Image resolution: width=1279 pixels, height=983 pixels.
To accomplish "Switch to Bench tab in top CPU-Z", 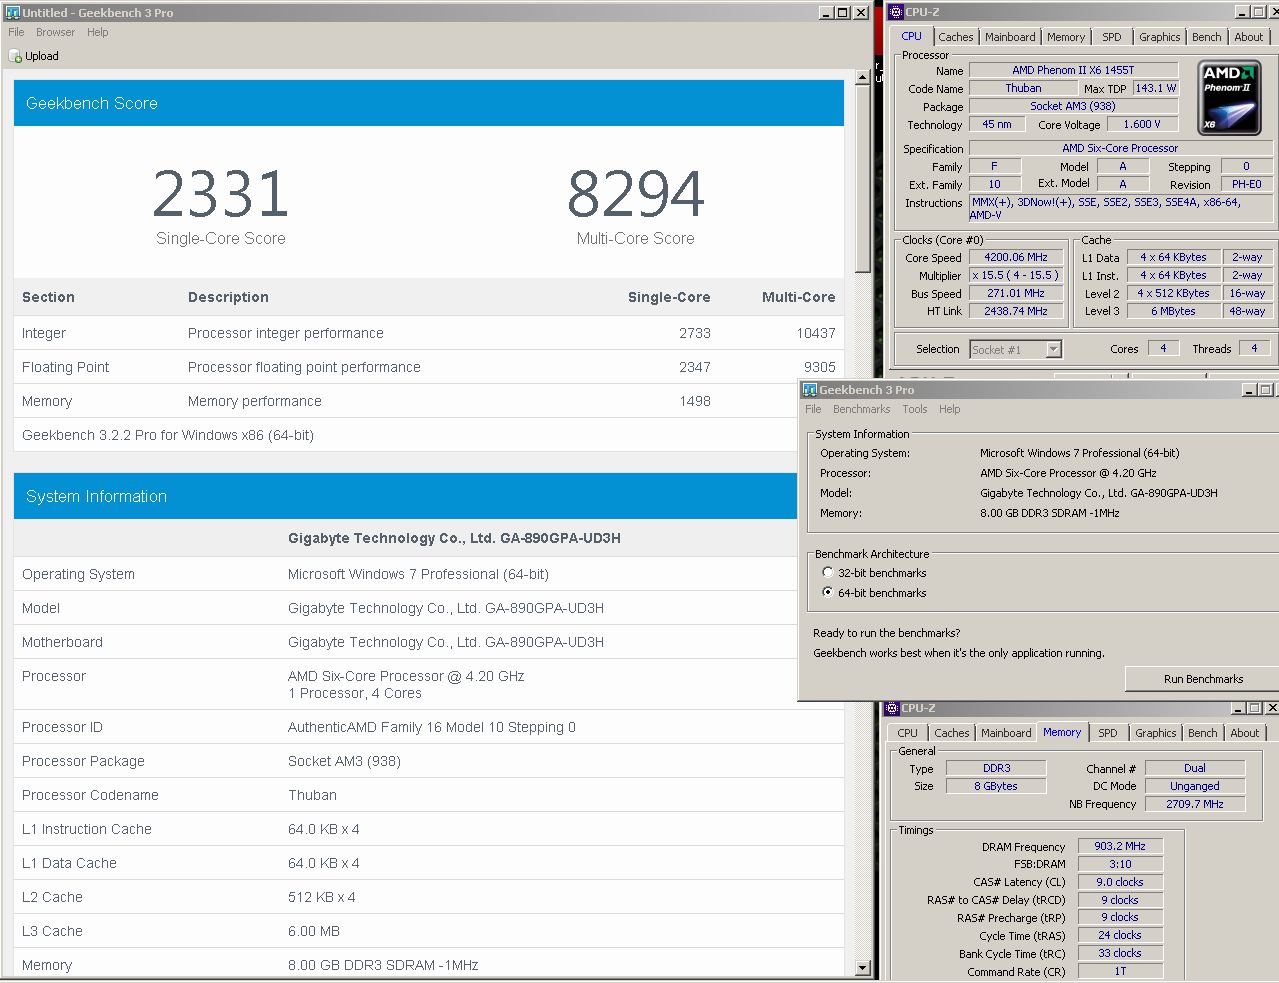I will [x=1206, y=37].
